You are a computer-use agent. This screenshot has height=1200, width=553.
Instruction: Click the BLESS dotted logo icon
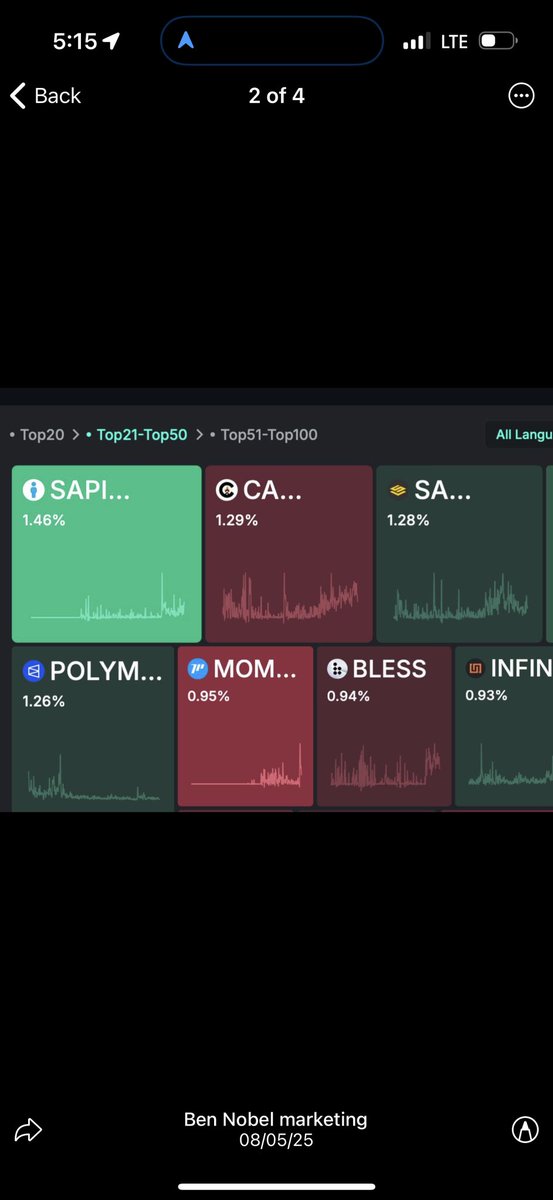[x=337, y=669]
